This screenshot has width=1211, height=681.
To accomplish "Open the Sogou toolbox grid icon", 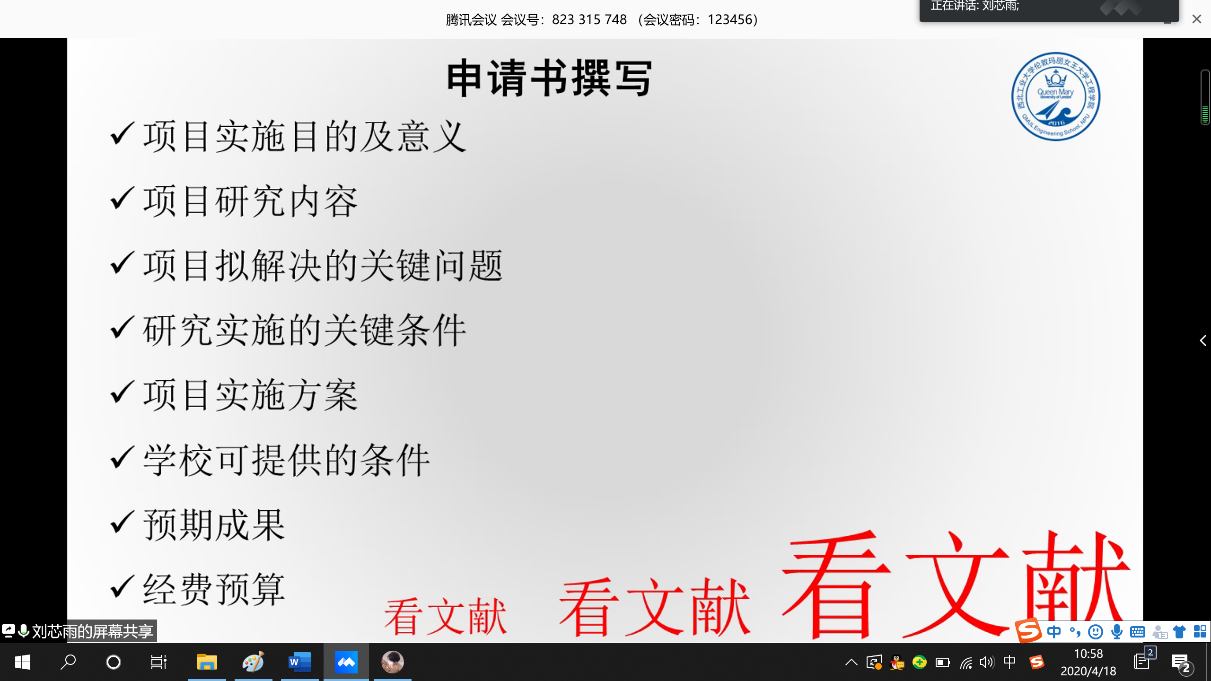I will [x=1200, y=632].
